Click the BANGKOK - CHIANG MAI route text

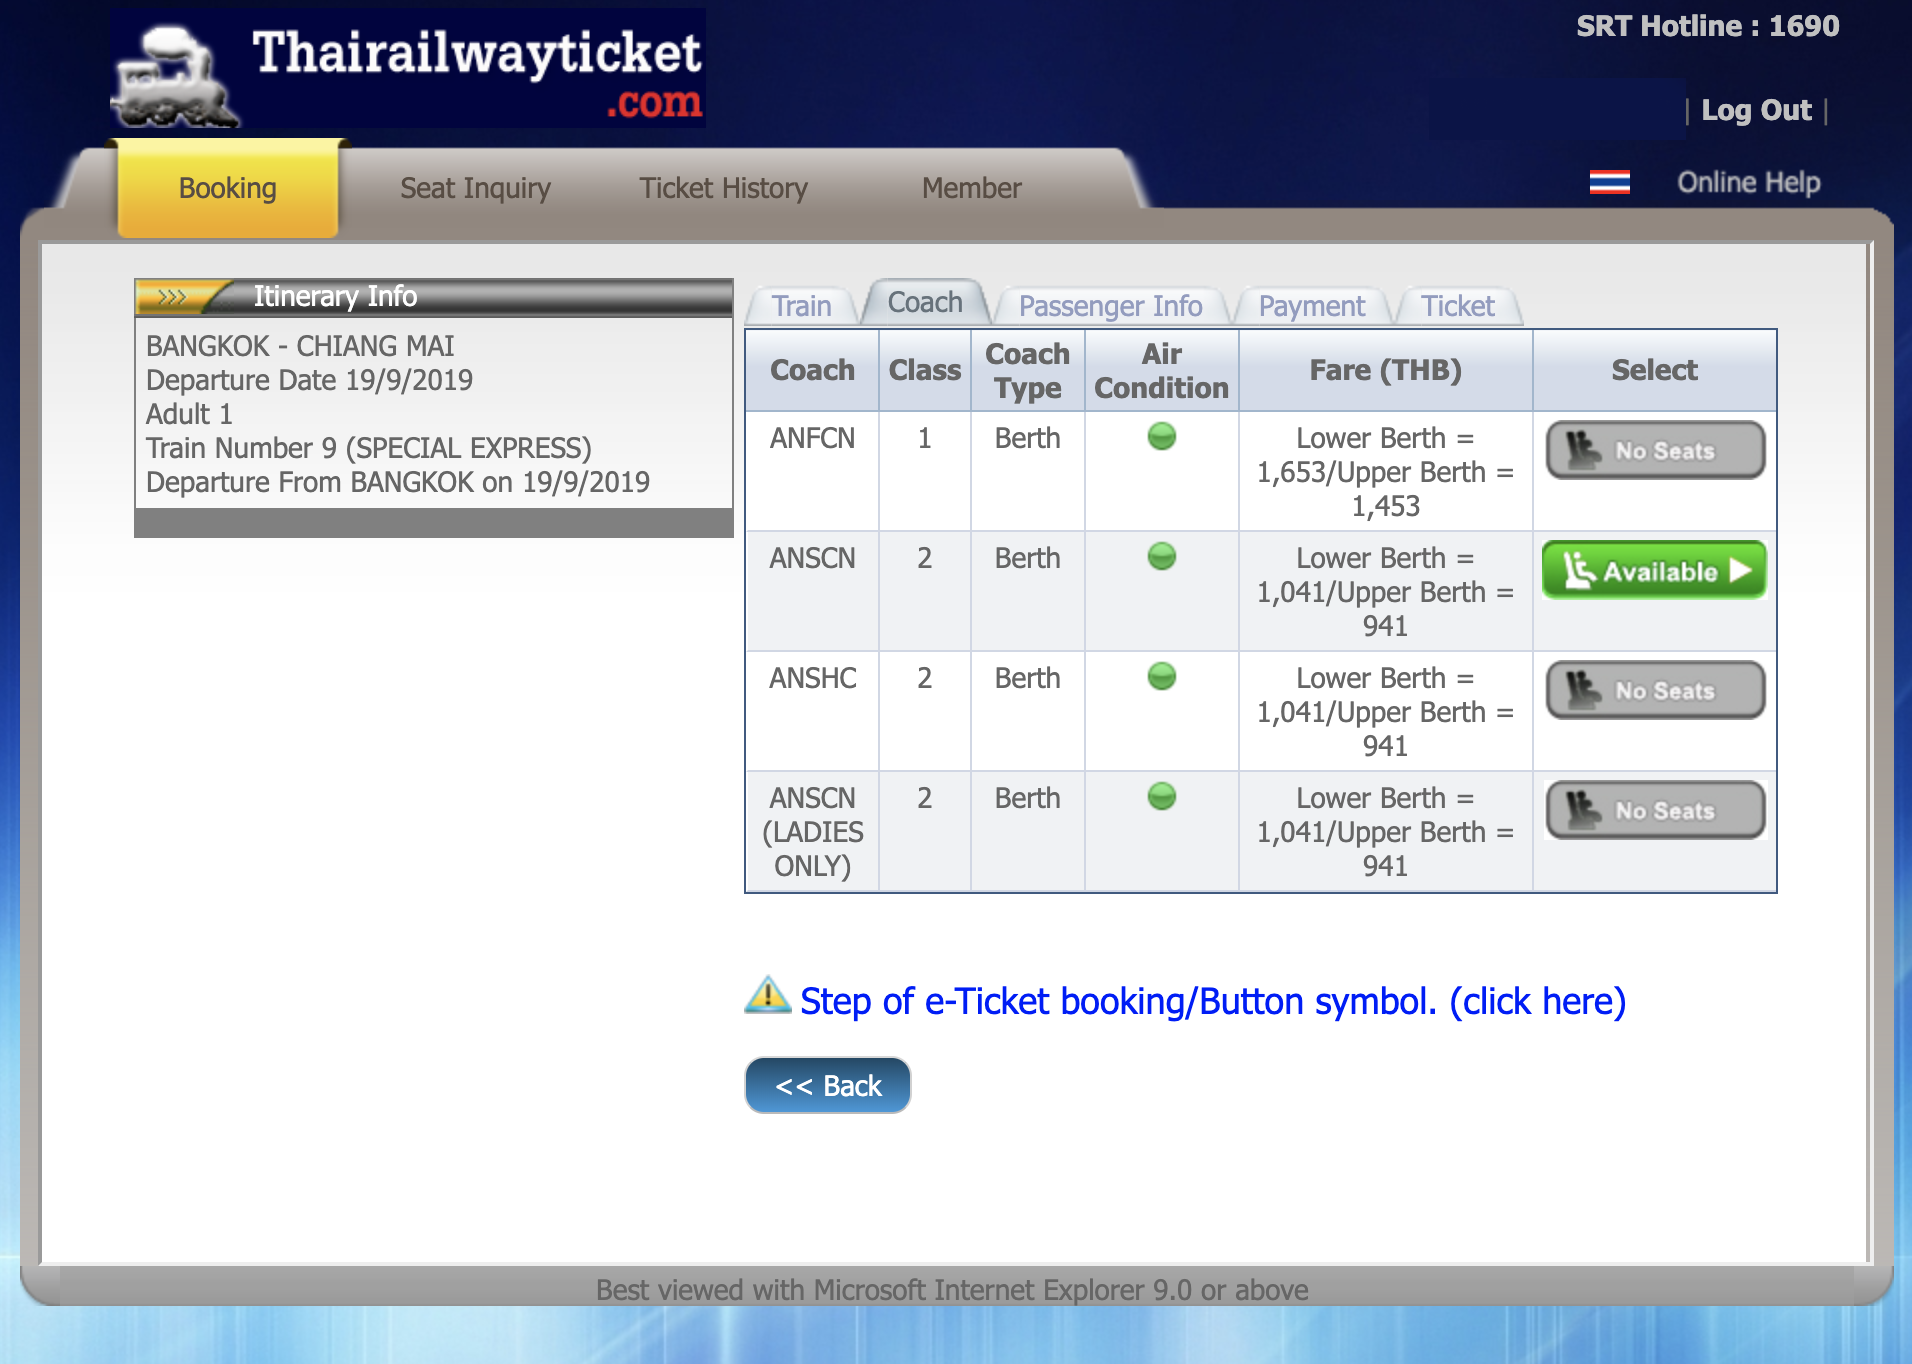click(x=300, y=346)
